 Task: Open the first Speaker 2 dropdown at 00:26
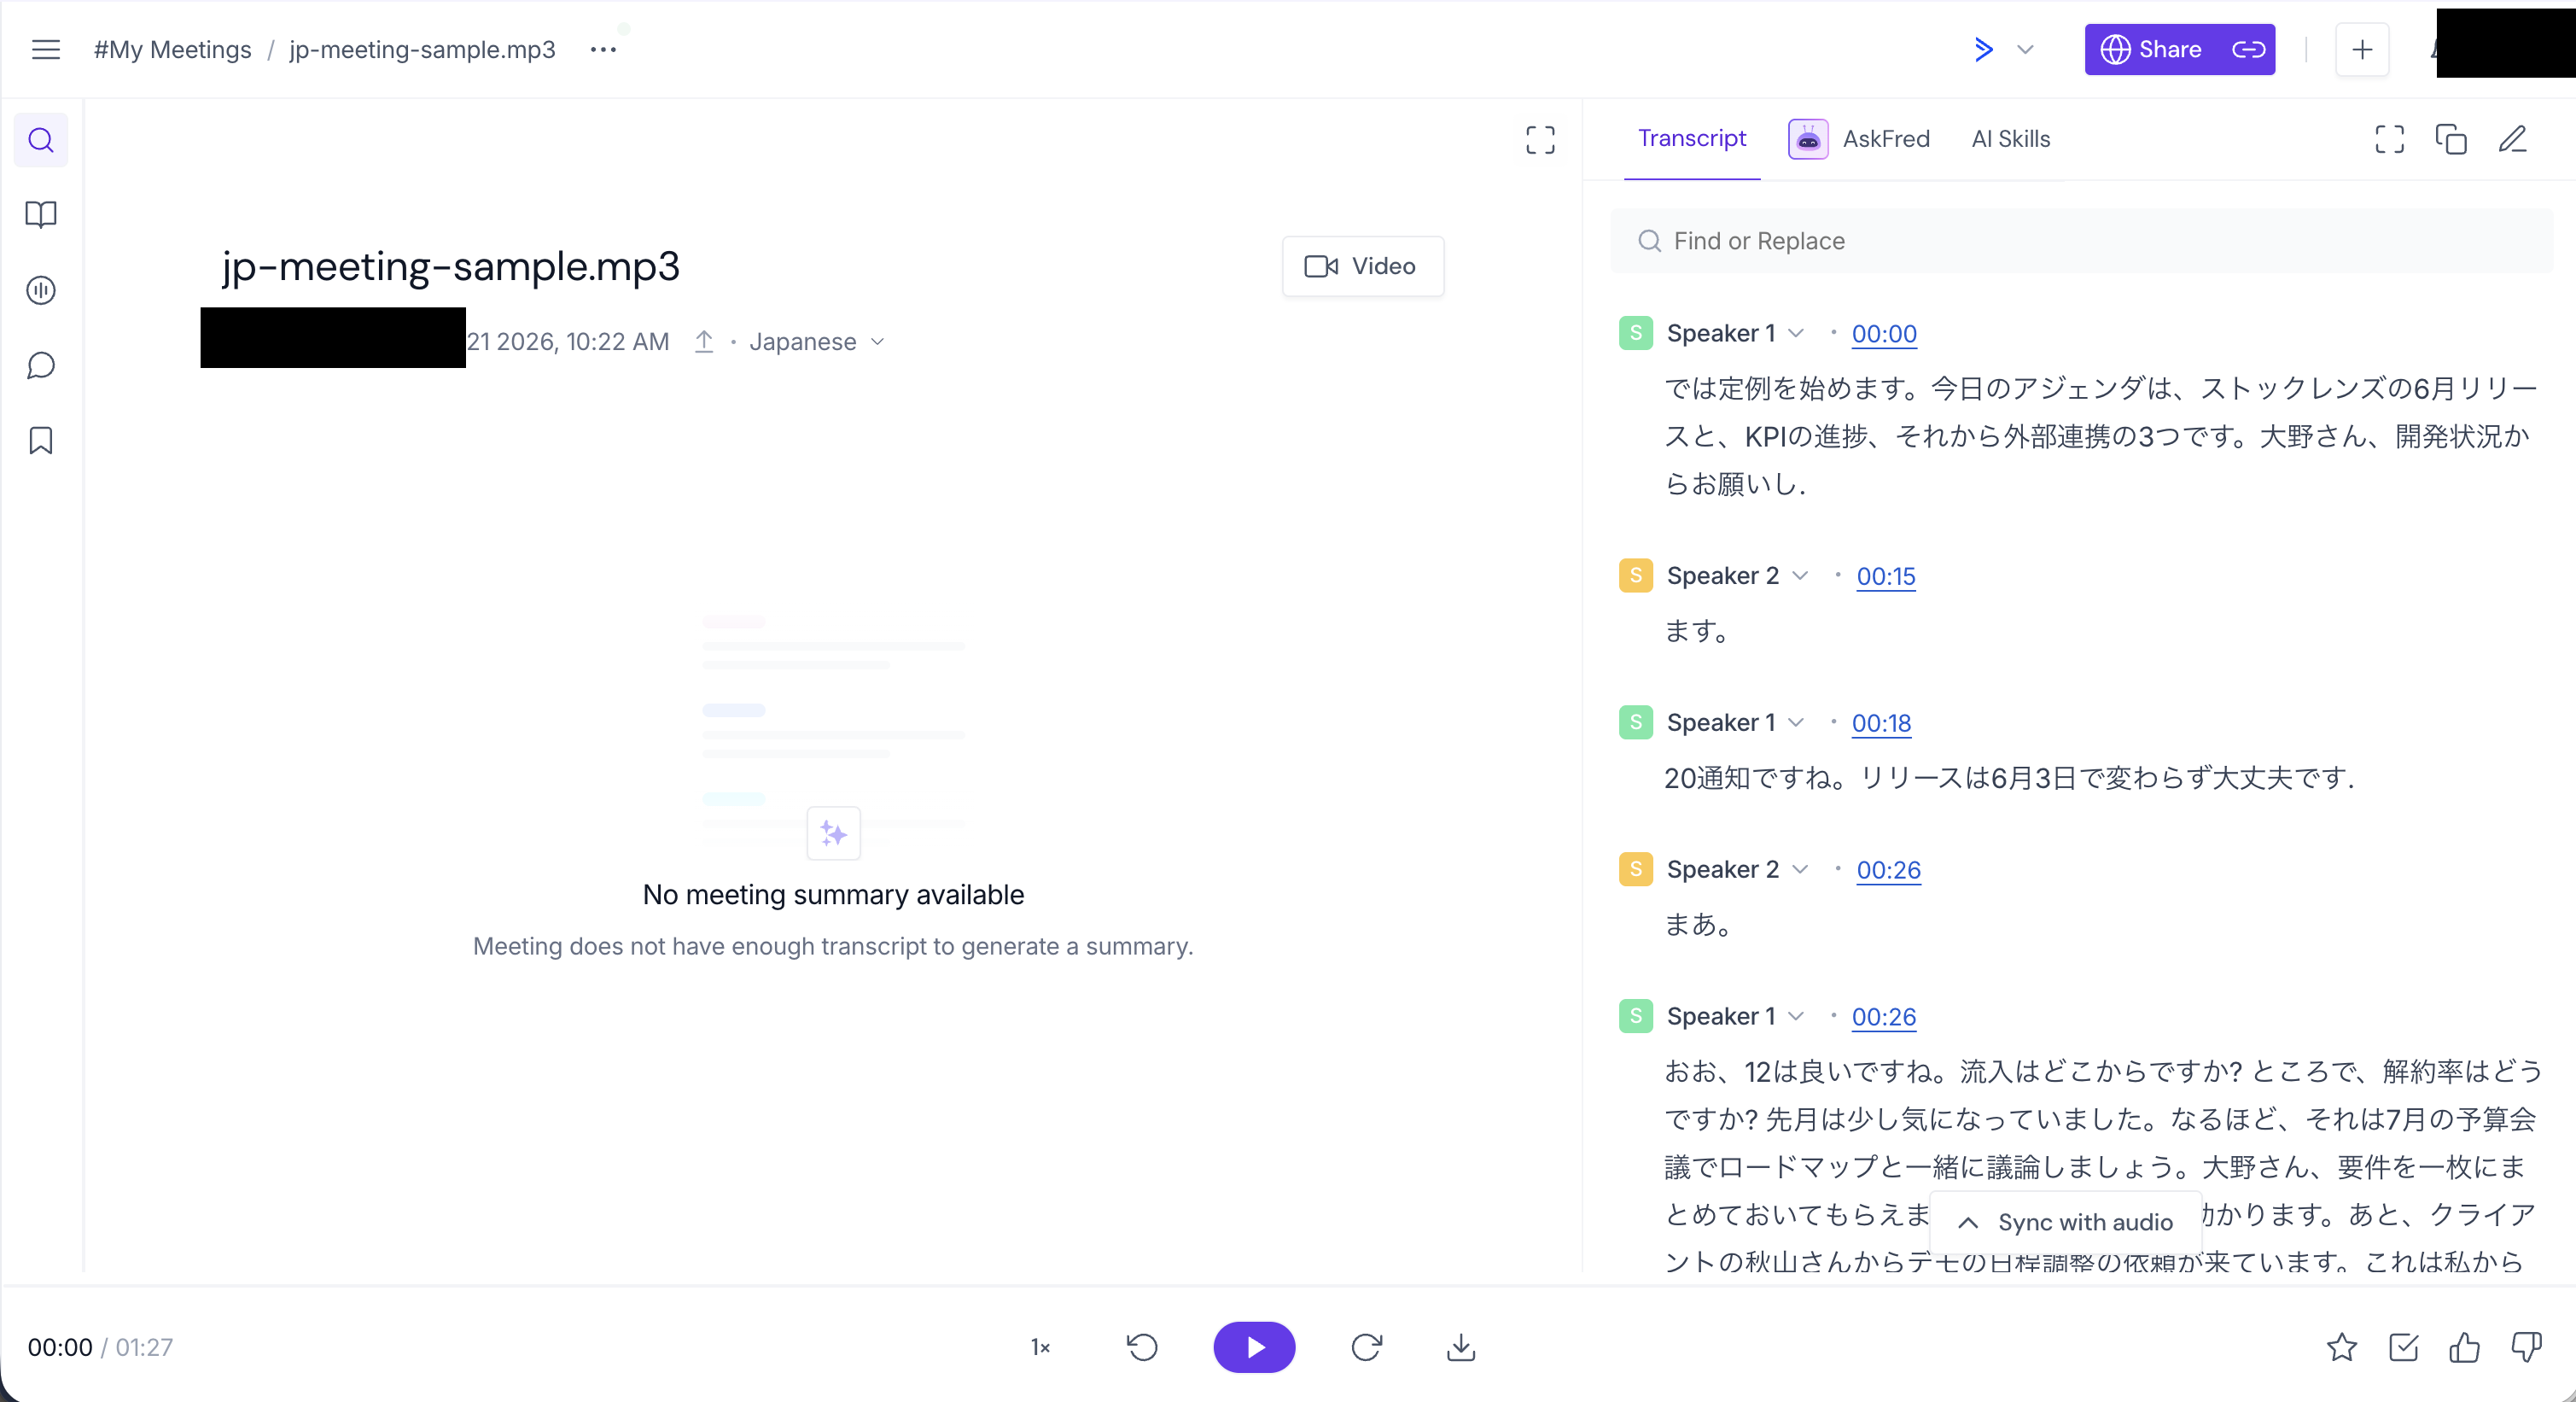[x=1800, y=869]
